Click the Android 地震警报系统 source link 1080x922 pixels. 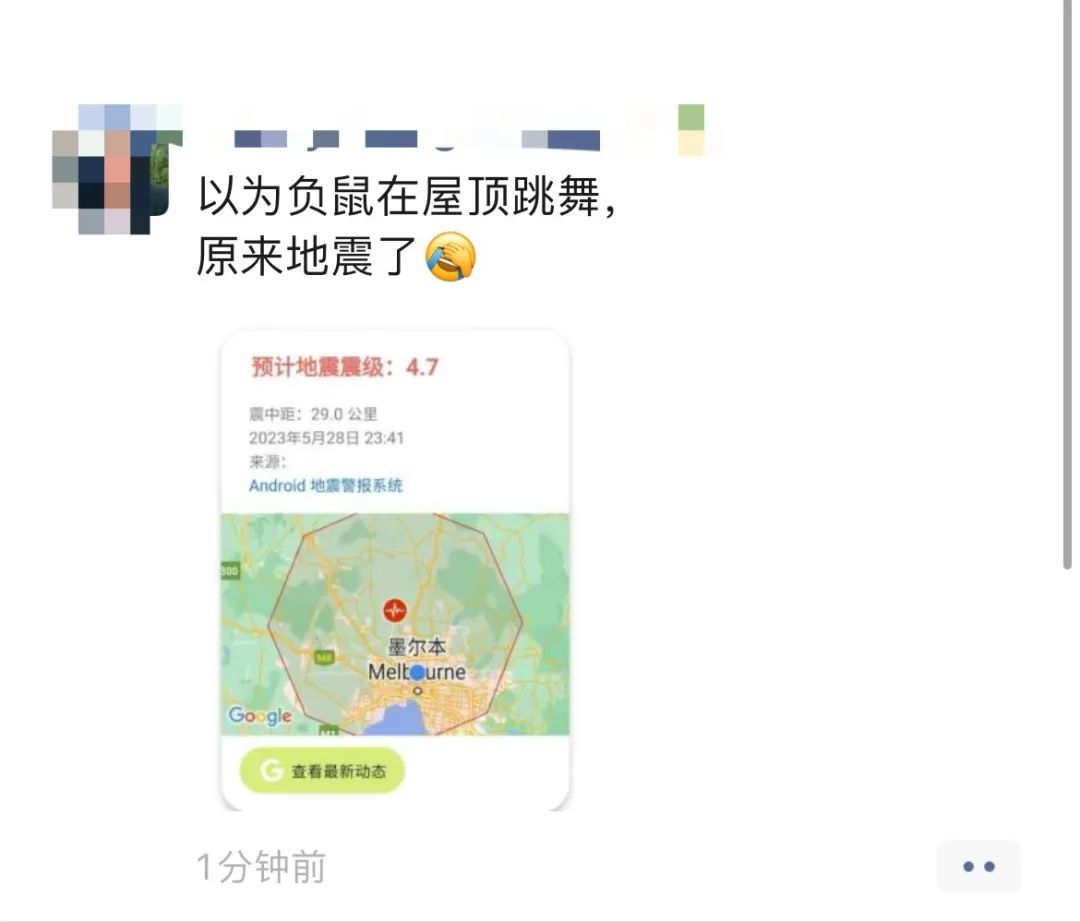point(325,485)
